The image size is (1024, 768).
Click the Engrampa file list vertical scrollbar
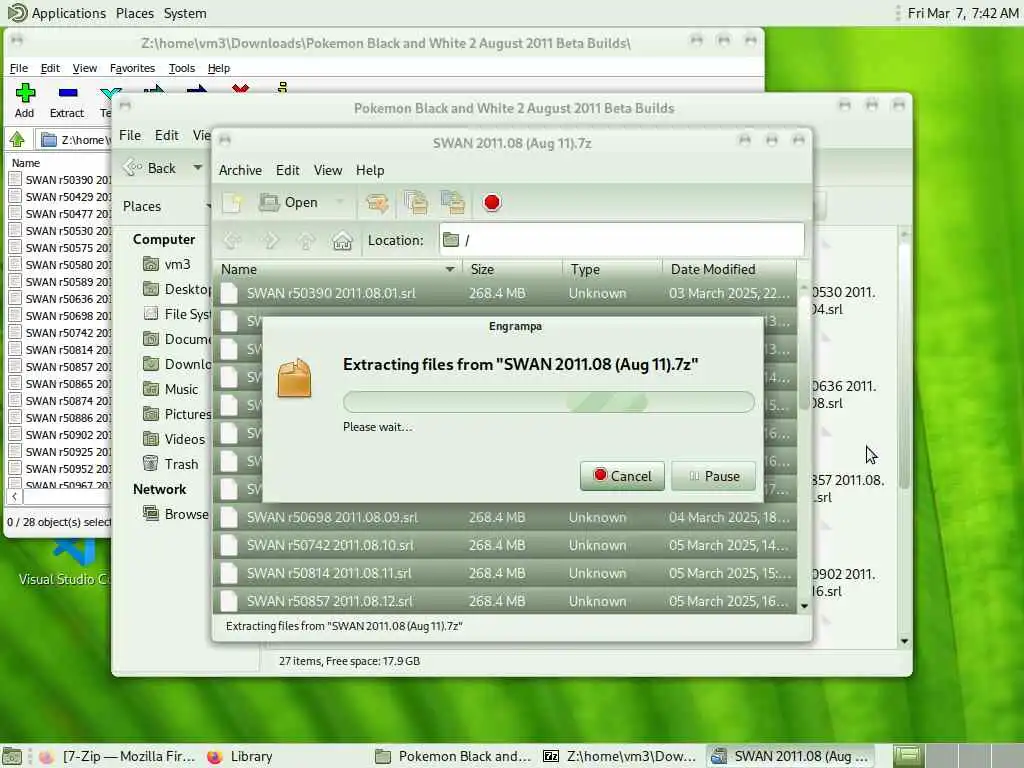point(804,353)
